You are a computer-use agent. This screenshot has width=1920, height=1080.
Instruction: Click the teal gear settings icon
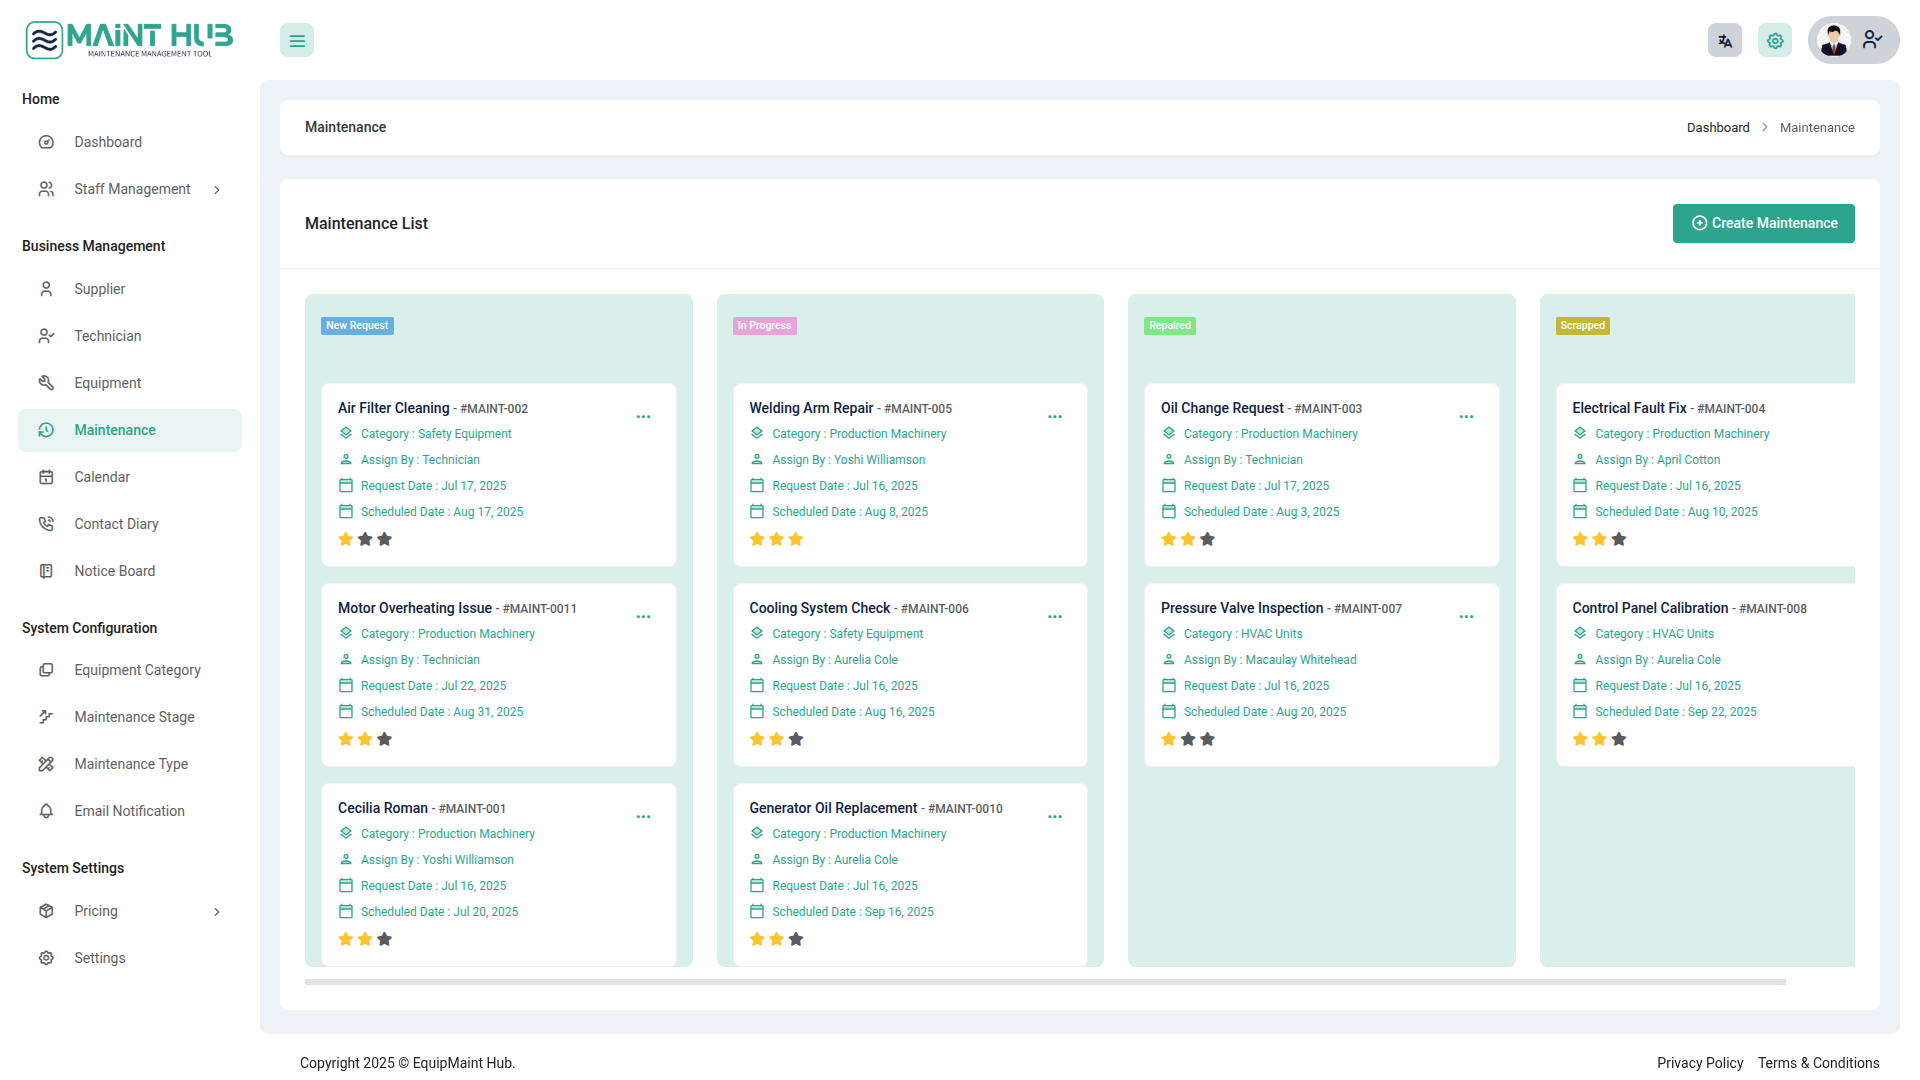(x=1775, y=41)
